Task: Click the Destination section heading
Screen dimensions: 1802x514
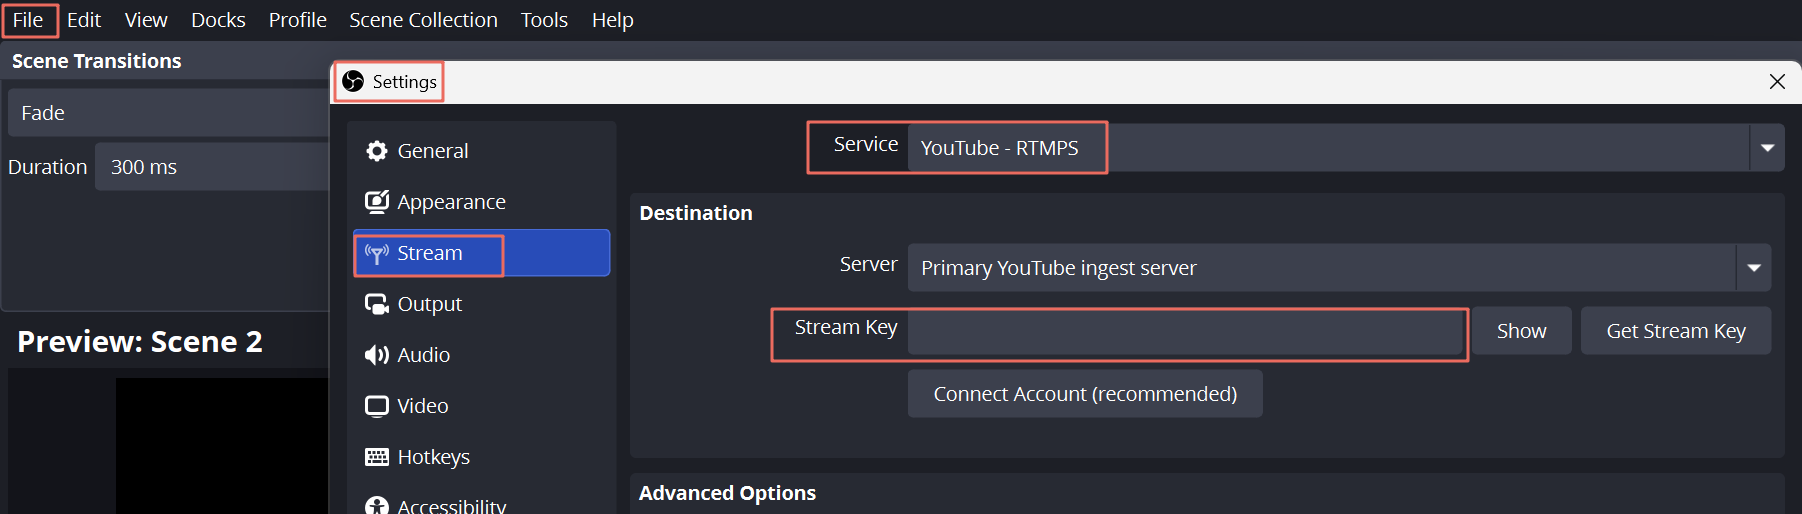Action: pyautogui.click(x=696, y=213)
